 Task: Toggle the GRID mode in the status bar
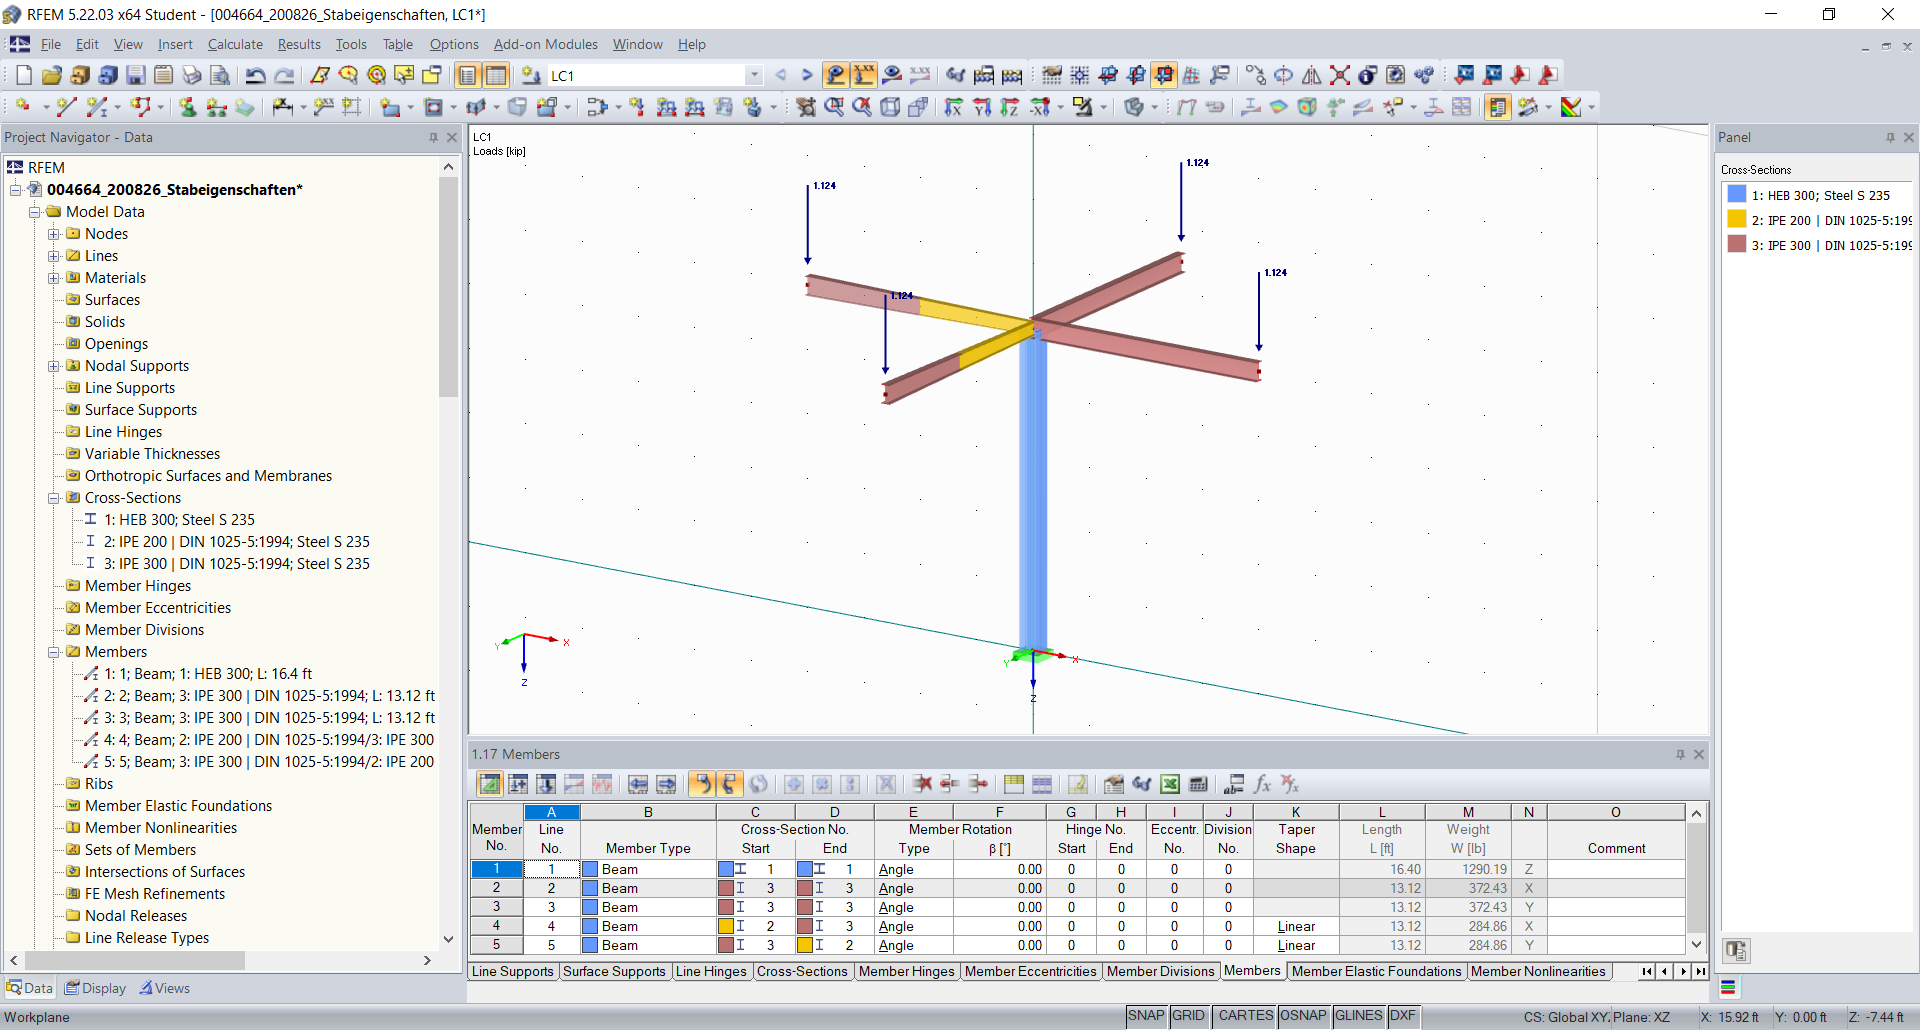tap(1189, 1016)
